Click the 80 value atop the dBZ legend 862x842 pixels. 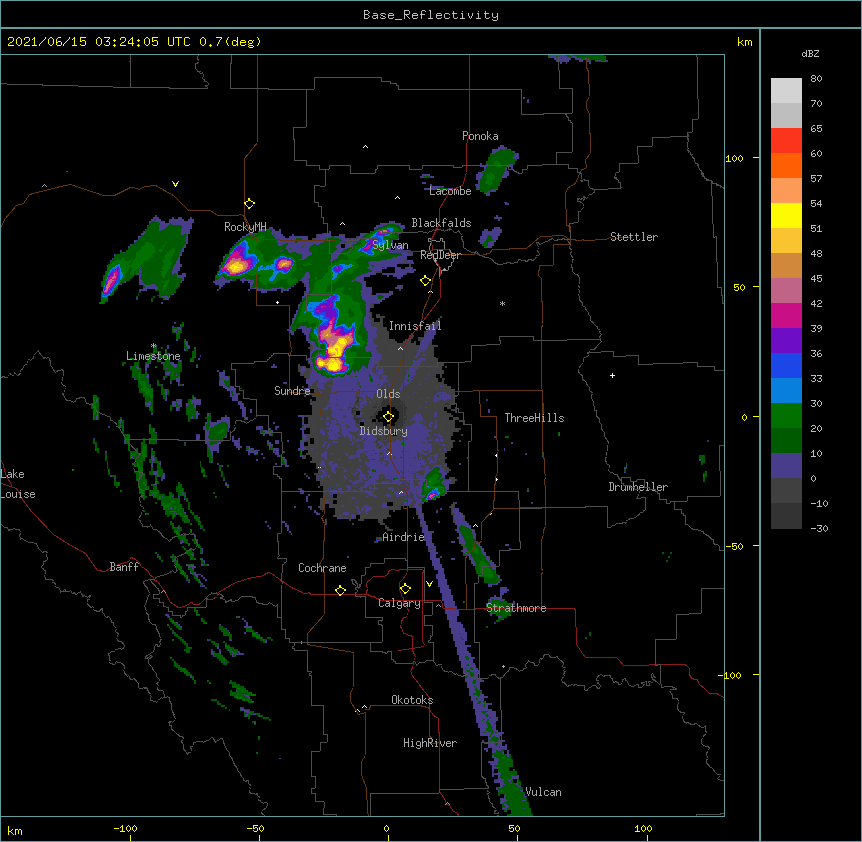[x=816, y=79]
